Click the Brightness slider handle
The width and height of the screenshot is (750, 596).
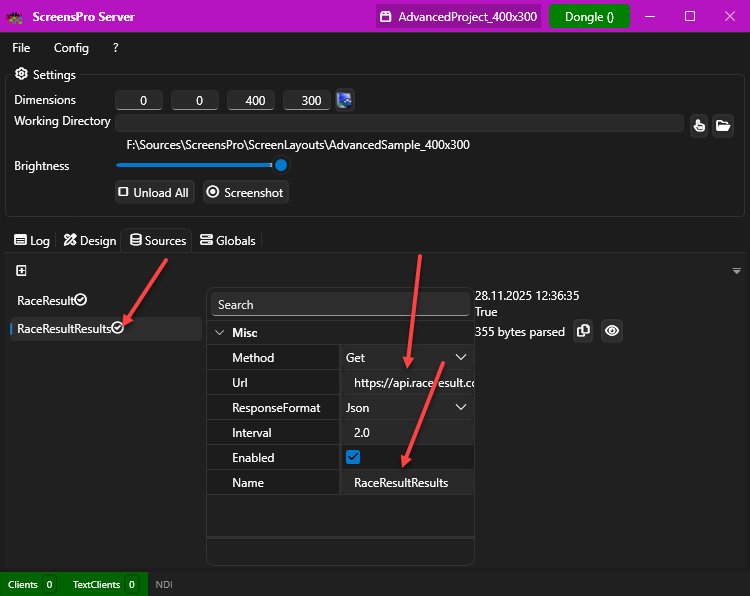pos(281,165)
